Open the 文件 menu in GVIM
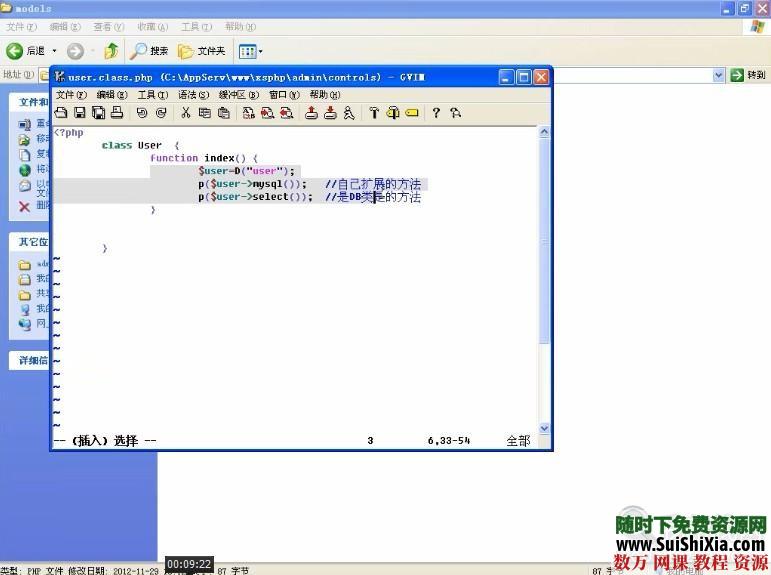The height and width of the screenshot is (575, 771). tap(71, 95)
